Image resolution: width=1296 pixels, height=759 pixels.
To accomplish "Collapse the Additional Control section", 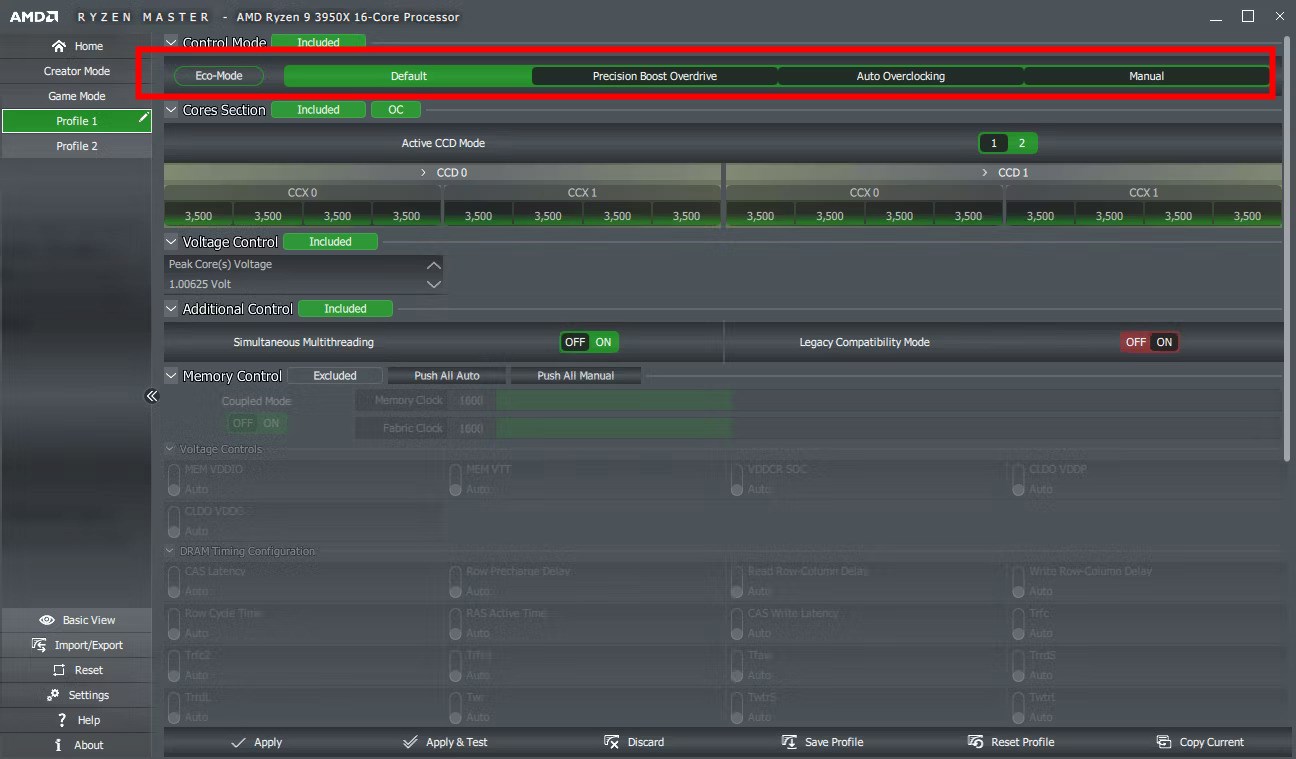I will [x=171, y=309].
